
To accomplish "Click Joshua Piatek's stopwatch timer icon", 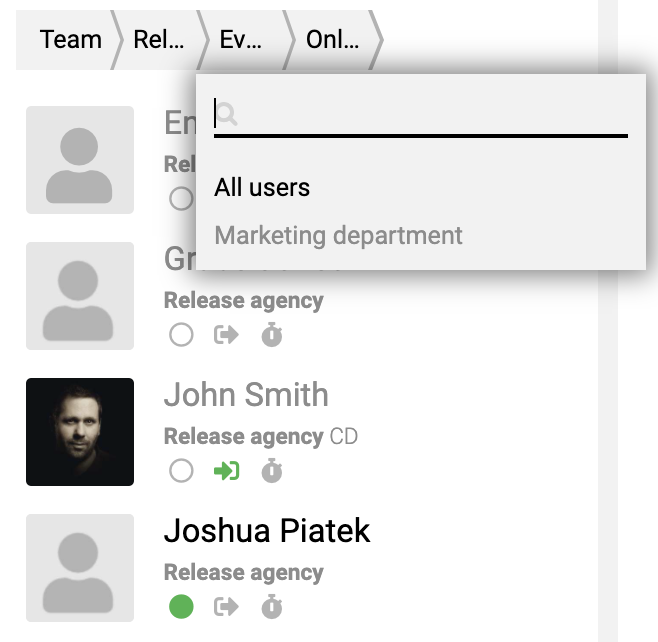I will (272, 607).
